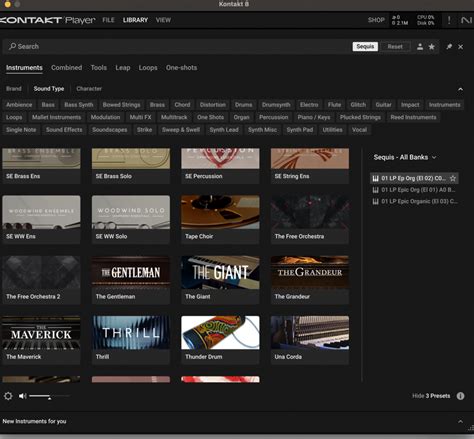474x439 pixels.
Task: Click the user content person icon
Action: click(420, 47)
